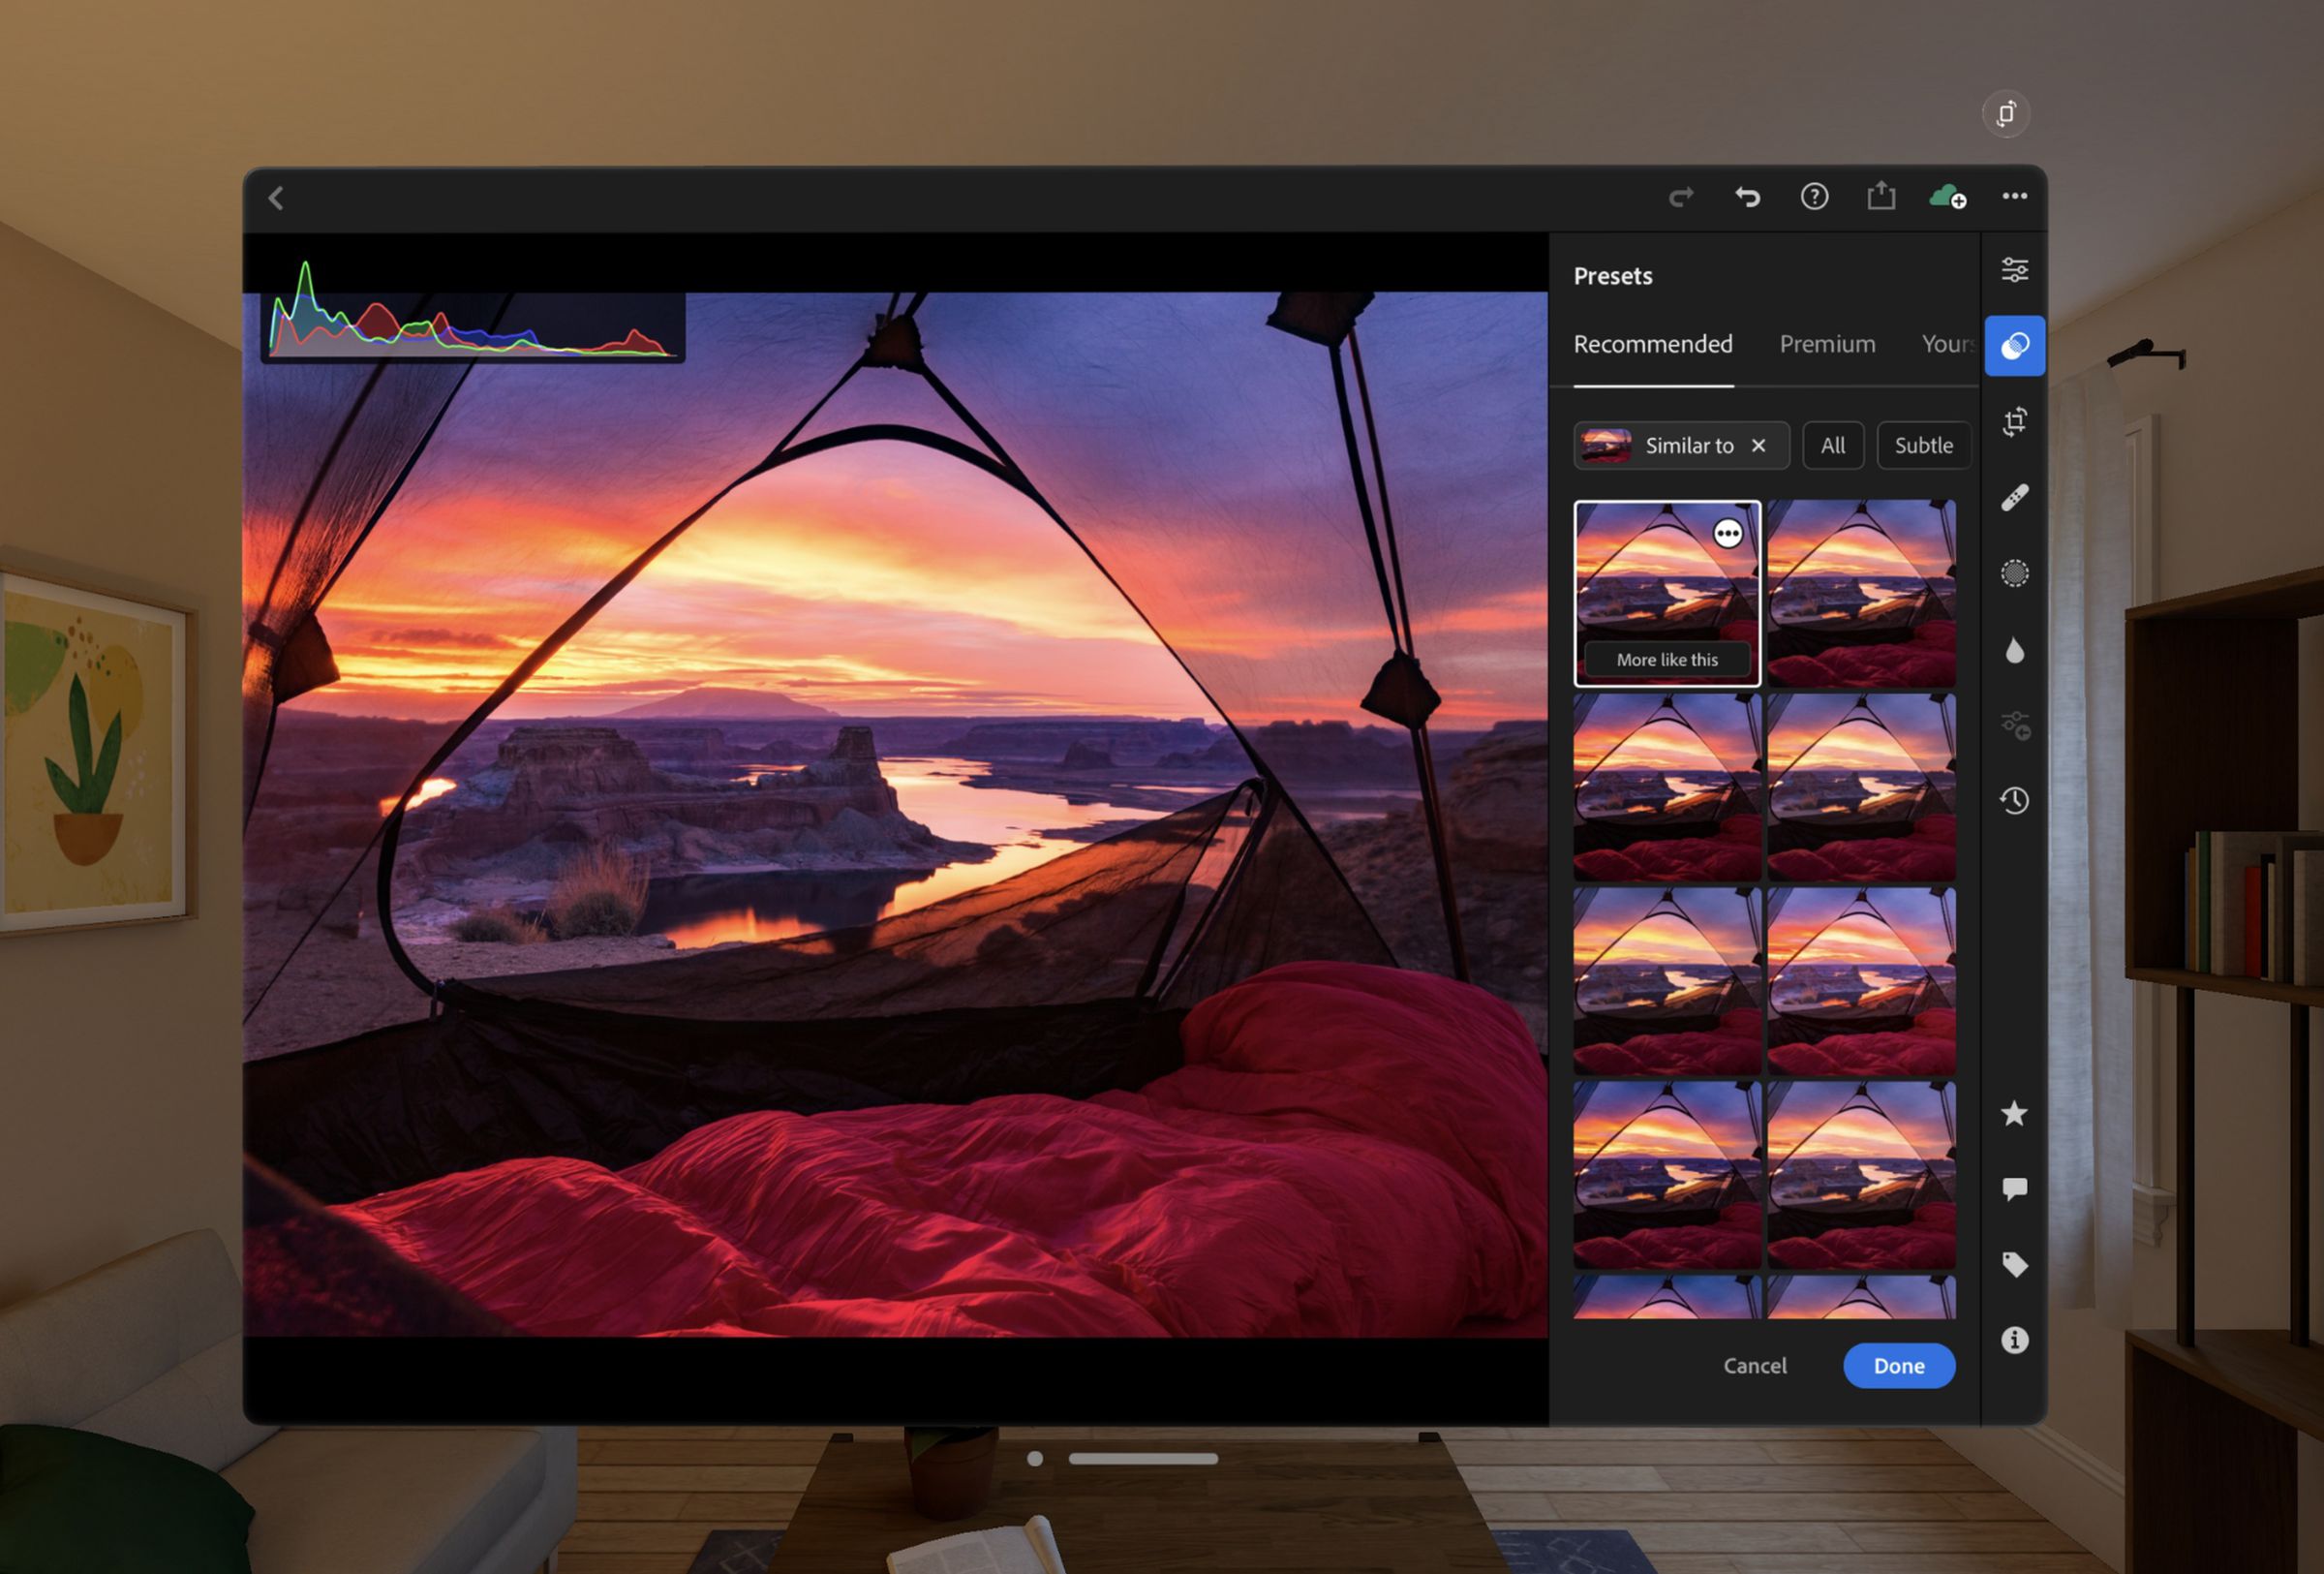The image size is (2324, 1574).
Task: Click More like this on preset
Action: coord(1666,660)
